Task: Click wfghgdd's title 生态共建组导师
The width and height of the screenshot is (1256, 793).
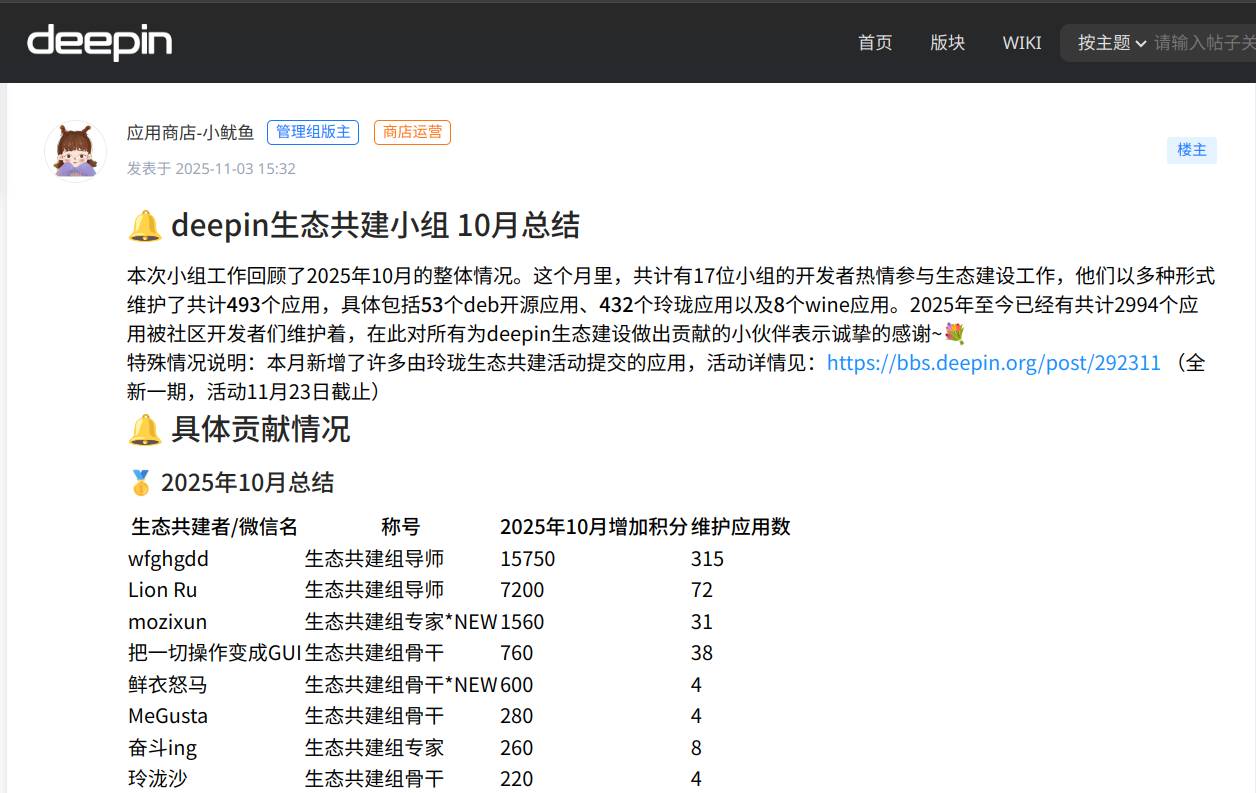Action: [x=374, y=559]
